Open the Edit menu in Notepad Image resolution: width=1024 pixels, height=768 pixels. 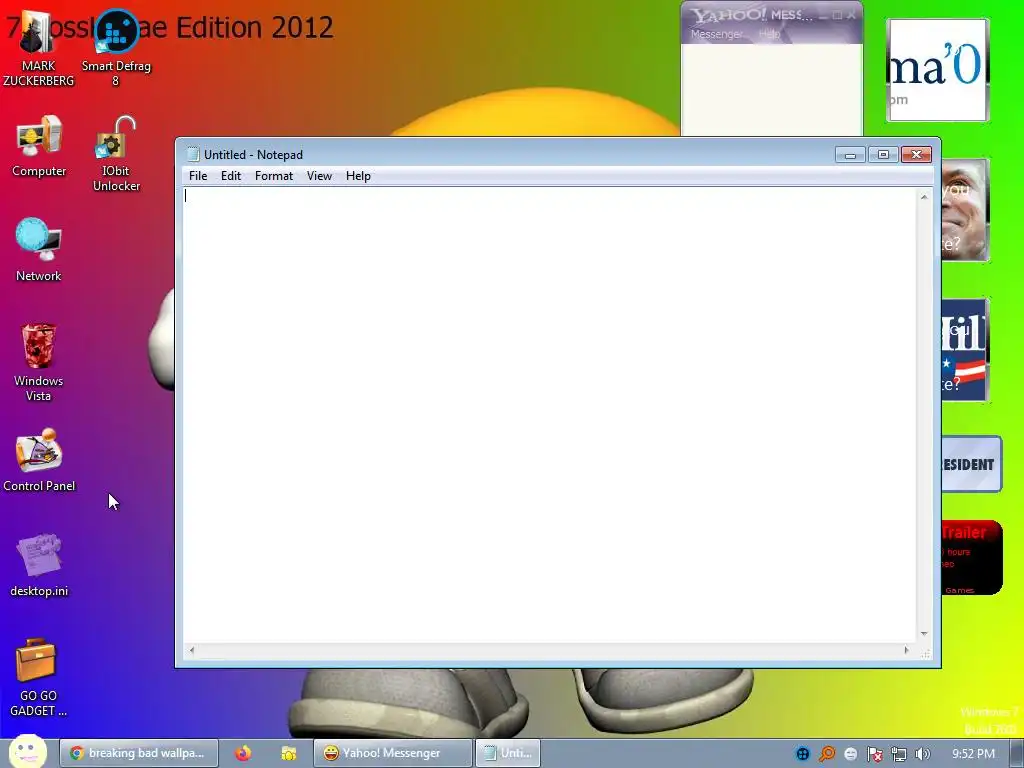click(x=231, y=176)
